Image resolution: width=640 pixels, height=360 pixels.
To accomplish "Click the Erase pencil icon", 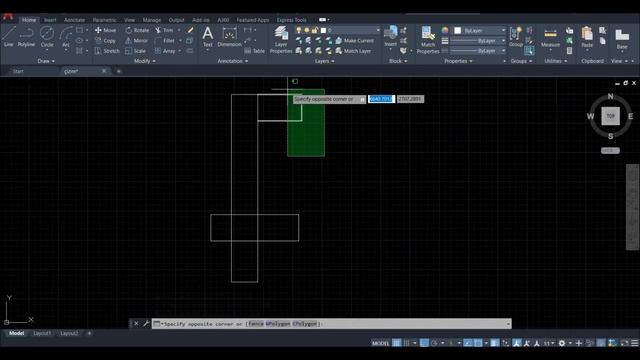I will click(x=190, y=30).
